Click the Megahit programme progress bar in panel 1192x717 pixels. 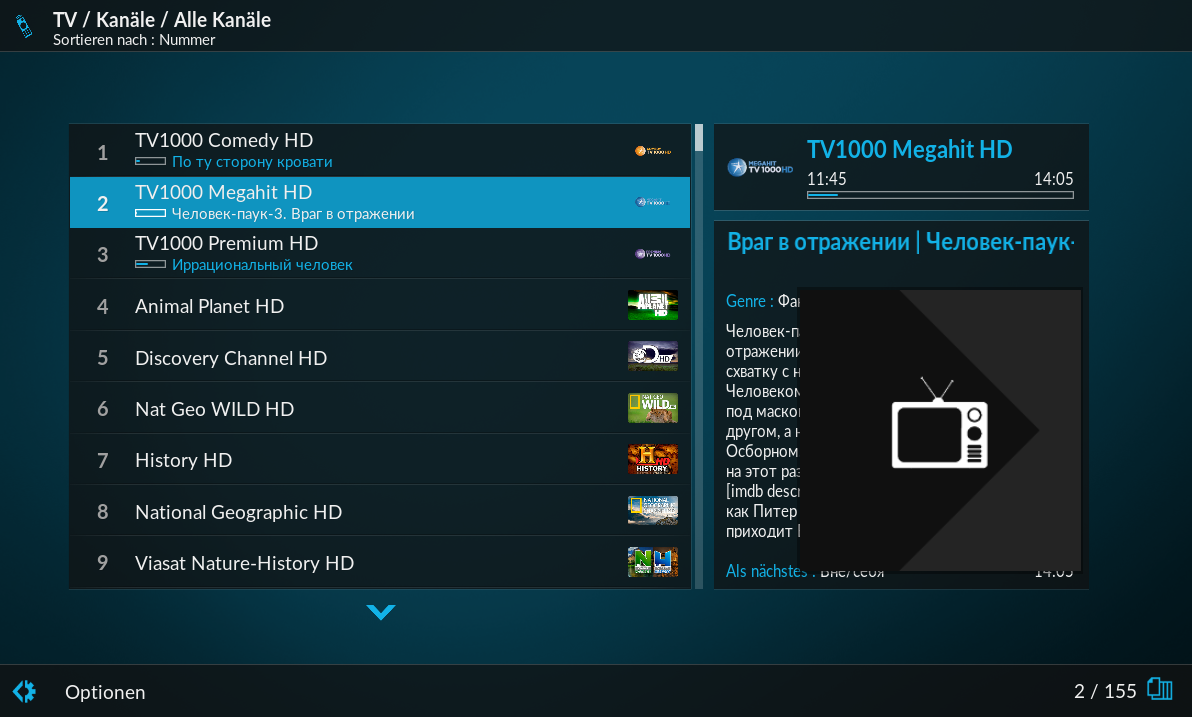coord(940,195)
